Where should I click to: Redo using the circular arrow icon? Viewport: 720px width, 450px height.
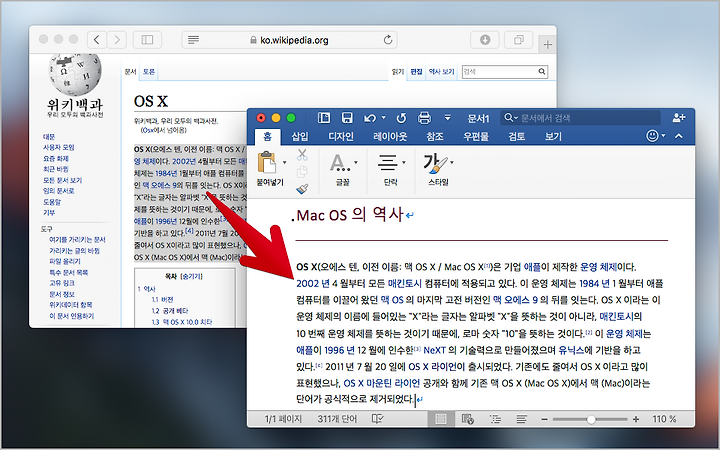click(x=401, y=118)
